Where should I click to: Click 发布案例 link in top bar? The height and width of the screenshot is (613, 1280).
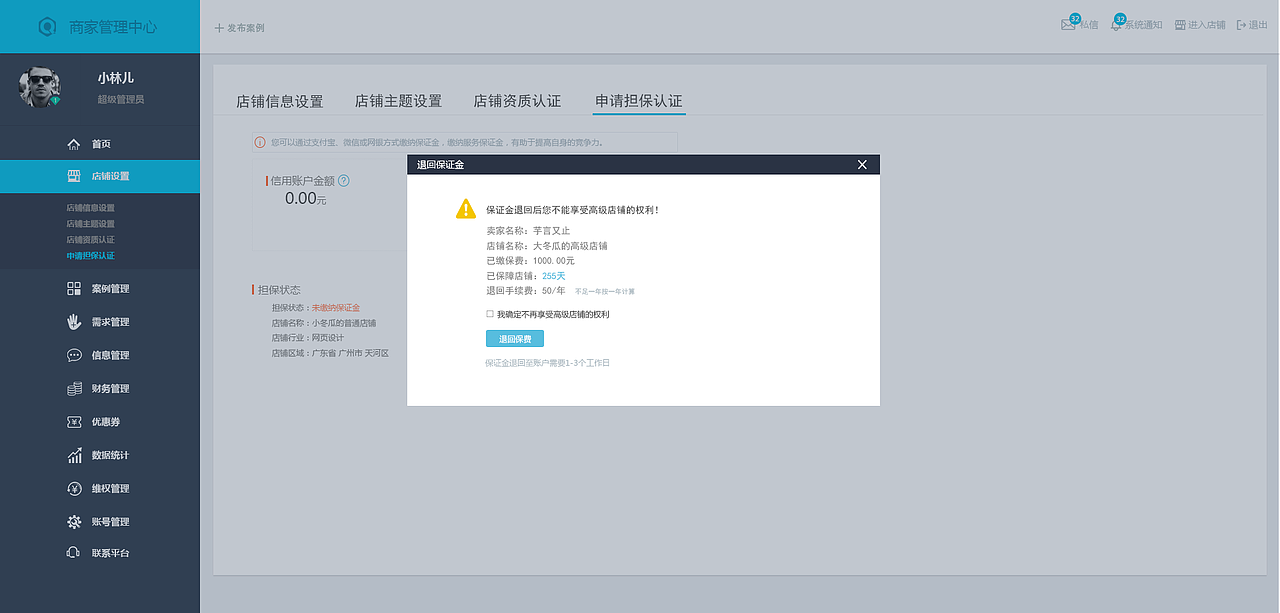click(x=246, y=28)
